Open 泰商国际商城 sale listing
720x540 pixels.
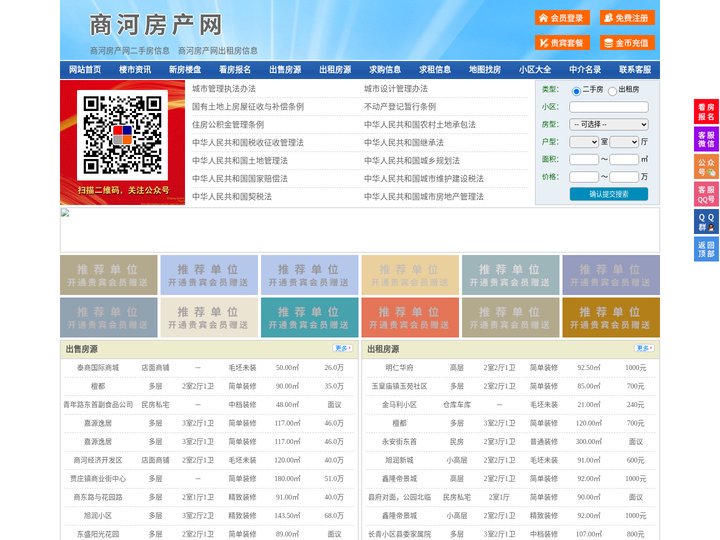(98, 367)
